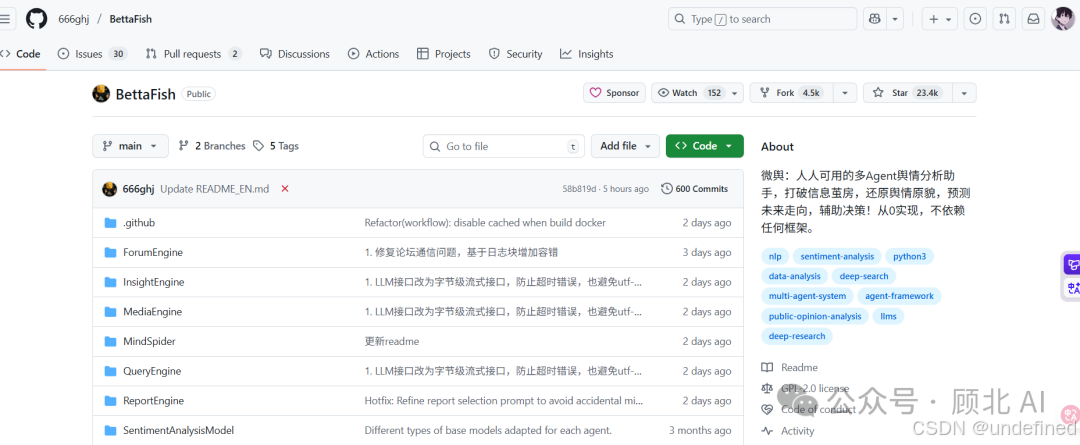
Task: Open the Refactor(workflow) commit message
Action: 485,223
